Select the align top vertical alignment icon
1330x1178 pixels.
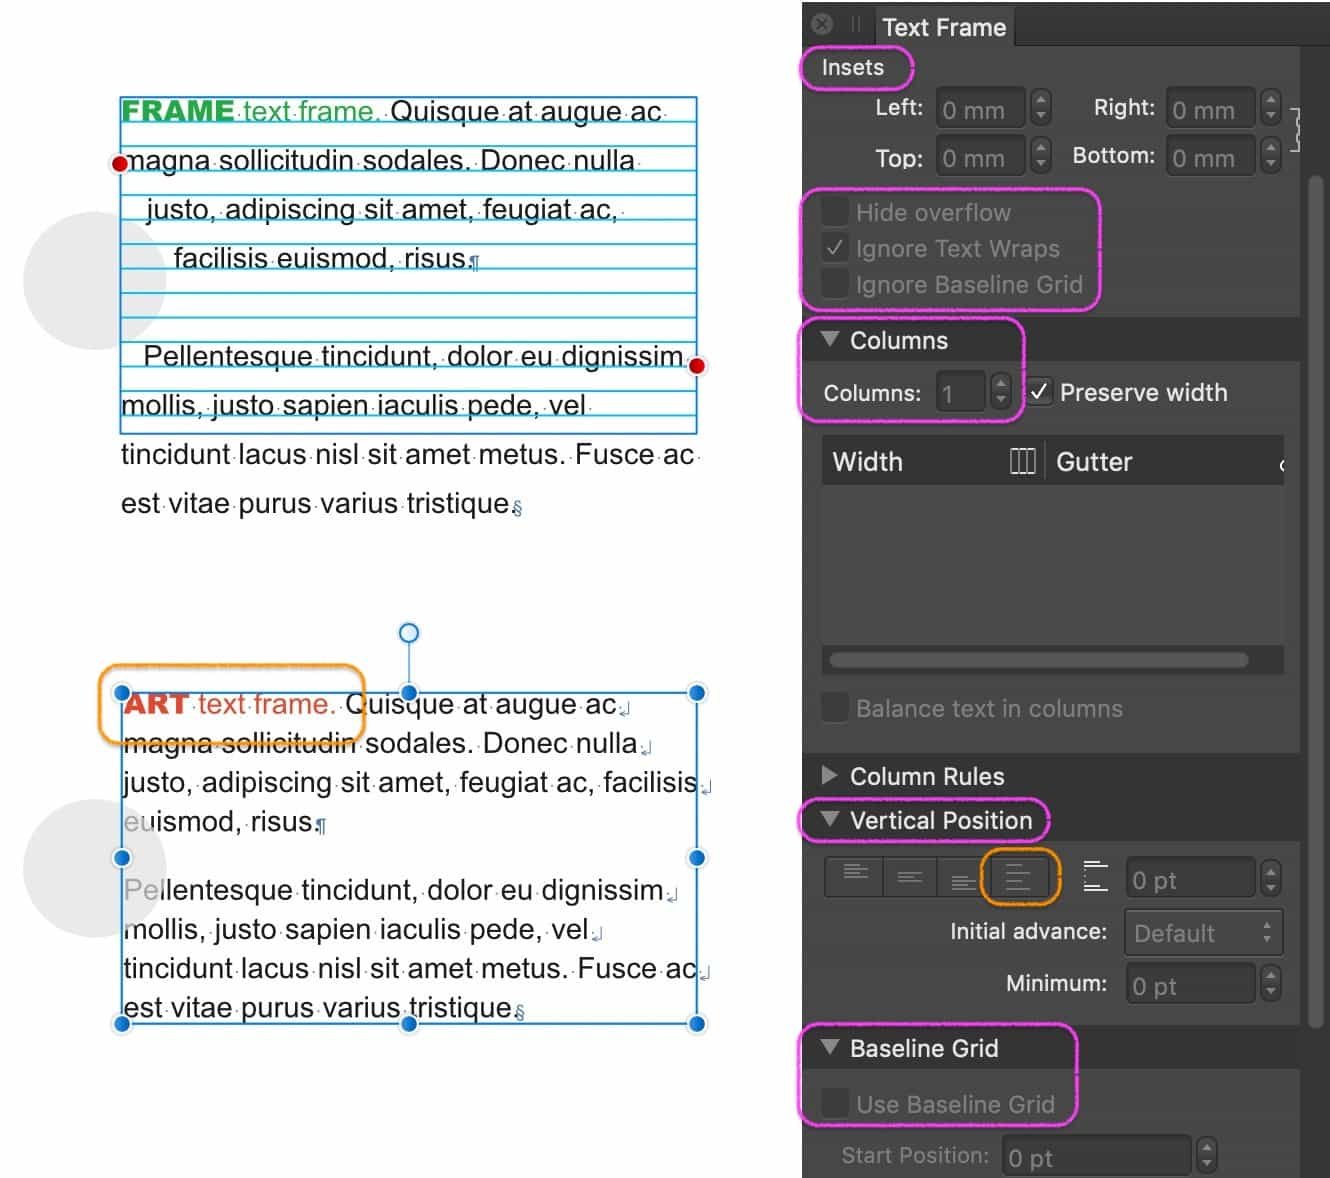tap(856, 877)
